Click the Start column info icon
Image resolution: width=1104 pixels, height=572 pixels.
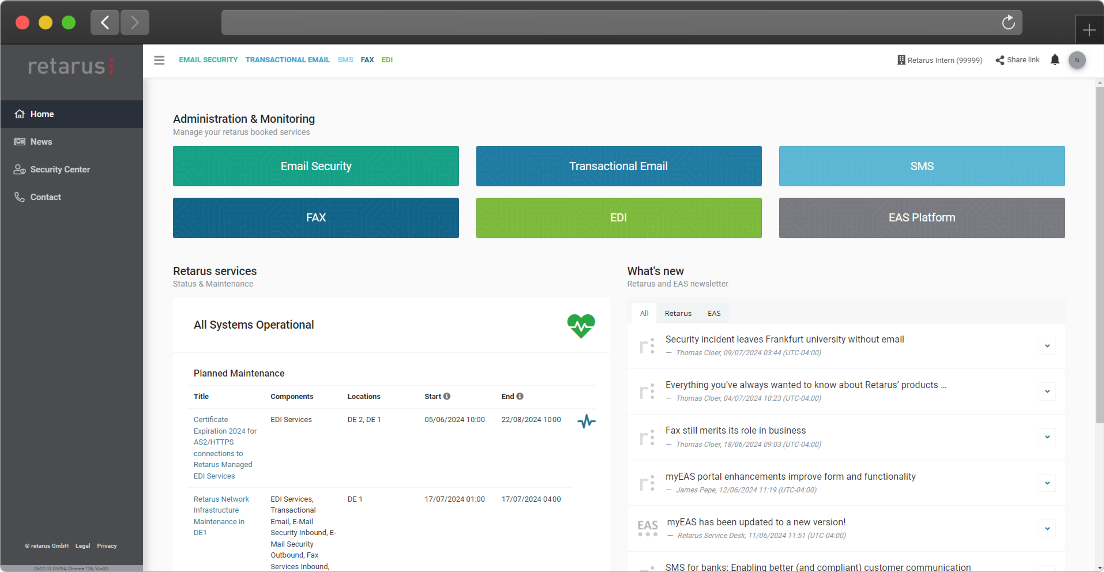click(447, 397)
